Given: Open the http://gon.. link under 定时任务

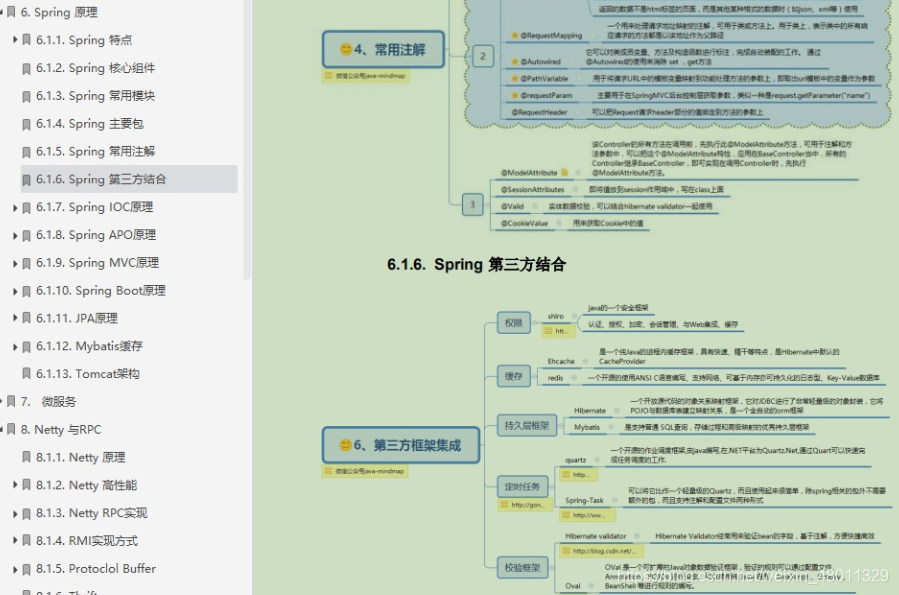Looking at the screenshot, I should [x=525, y=504].
